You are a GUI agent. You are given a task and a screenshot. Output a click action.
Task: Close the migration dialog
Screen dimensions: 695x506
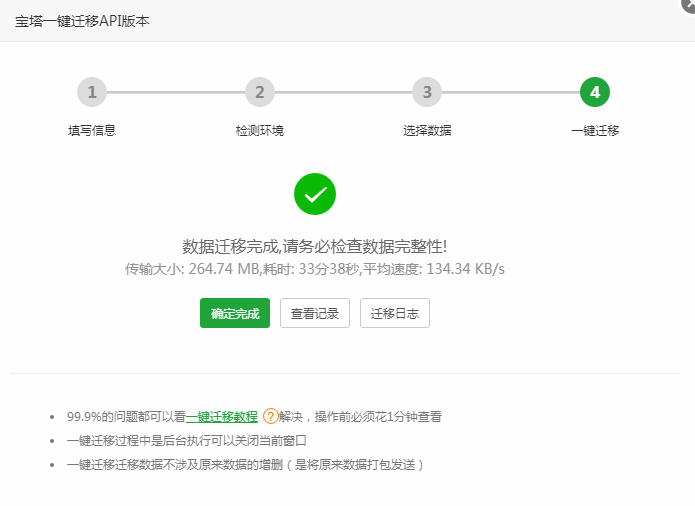click(688, 4)
